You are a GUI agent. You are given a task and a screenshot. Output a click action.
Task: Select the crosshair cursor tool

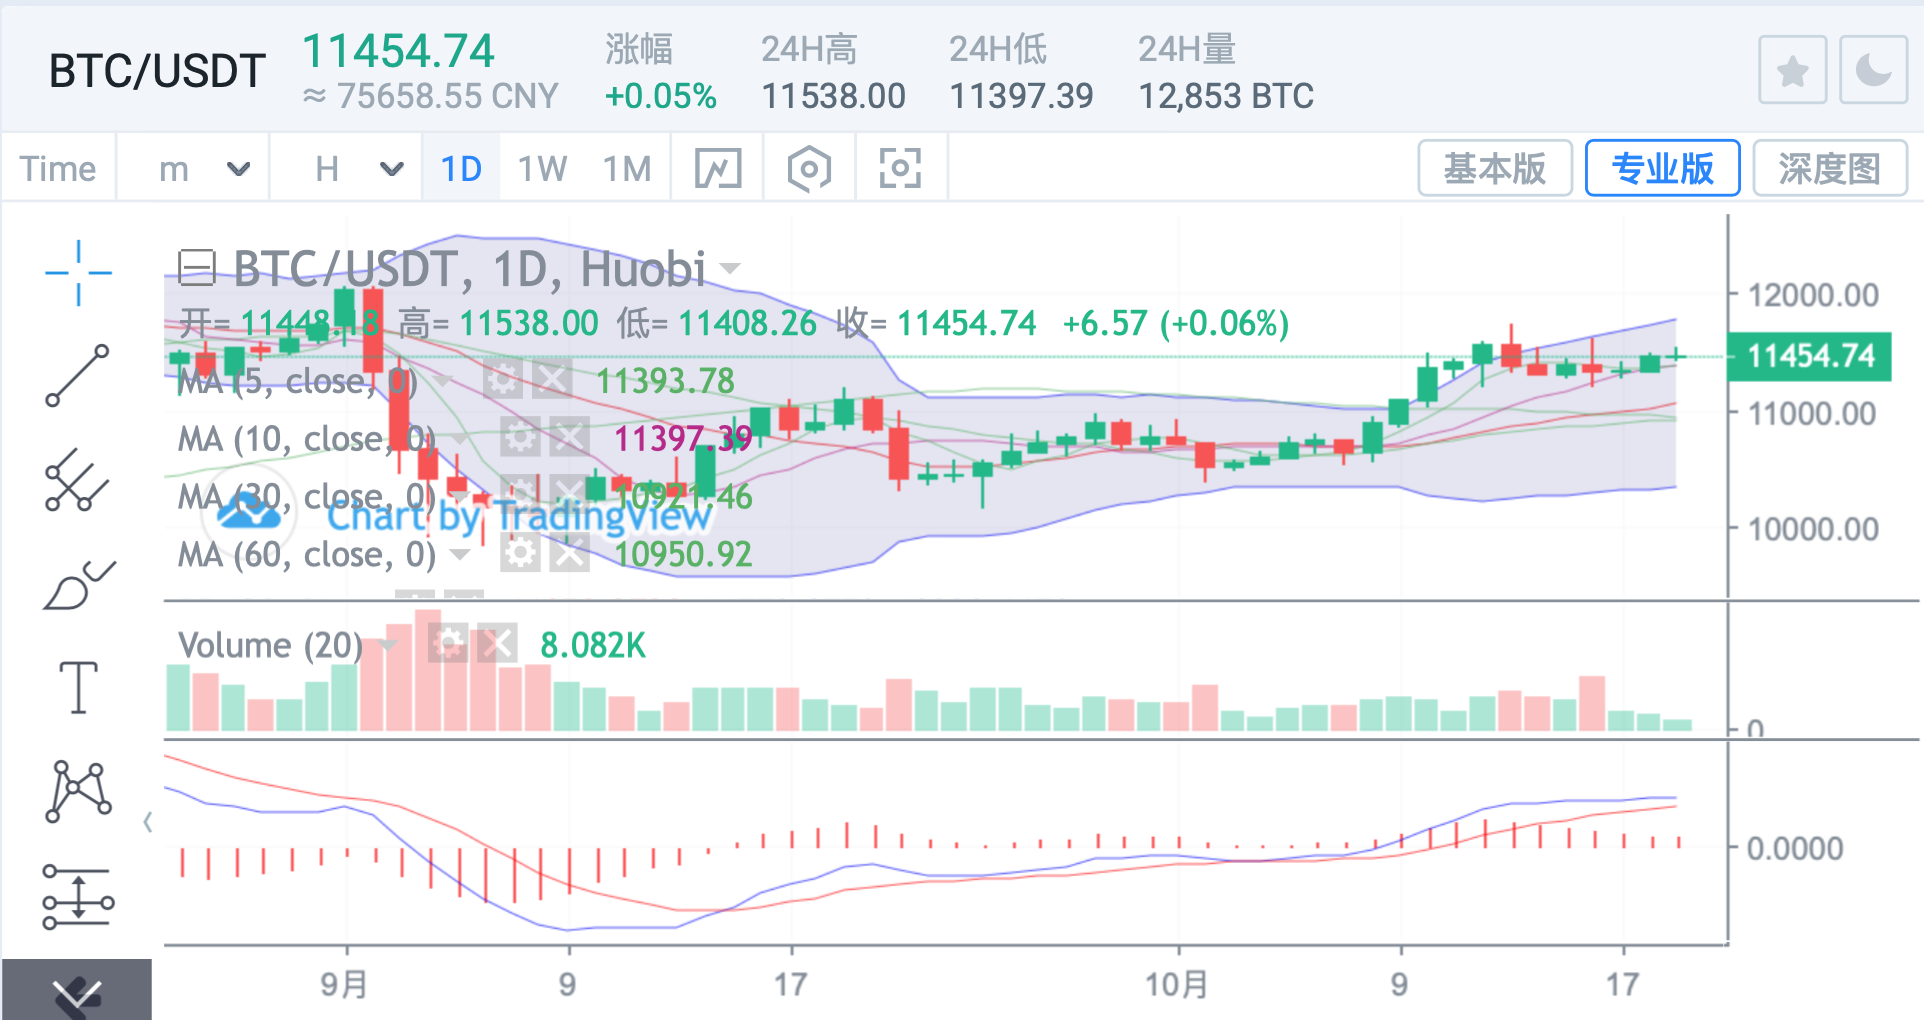[x=78, y=272]
